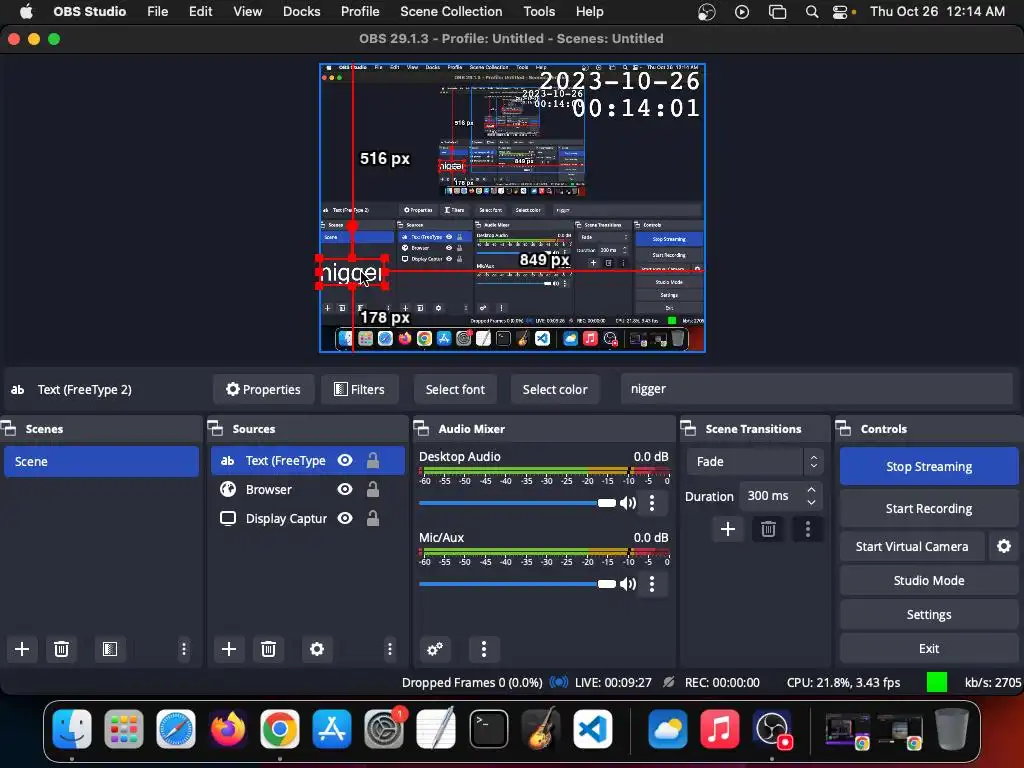Toggle visibility of Text (FreeType source

[345, 460]
